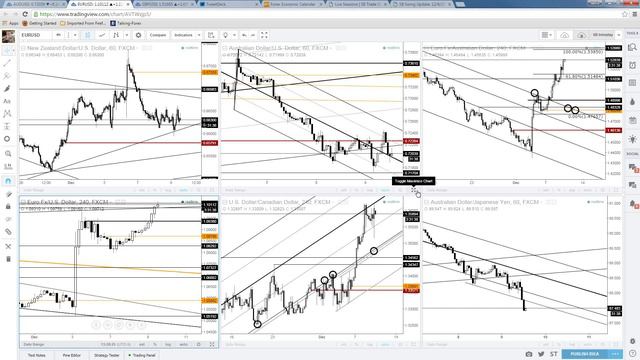This screenshot has height=360, width=640.
Task: Open the Pine Editor tab
Action: tap(71, 355)
